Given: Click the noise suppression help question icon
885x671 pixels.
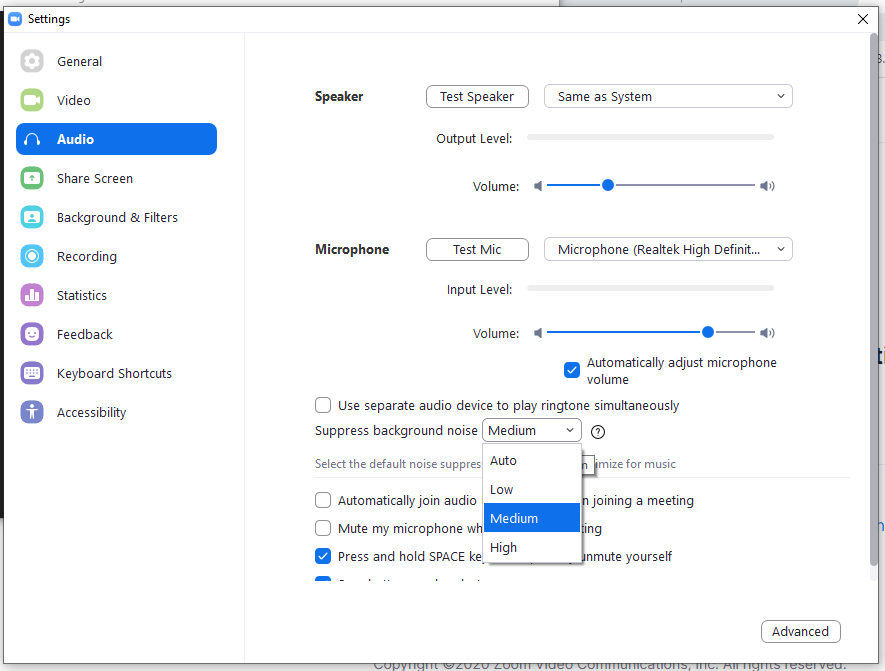Looking at the screenshot, I should point(598,432).
